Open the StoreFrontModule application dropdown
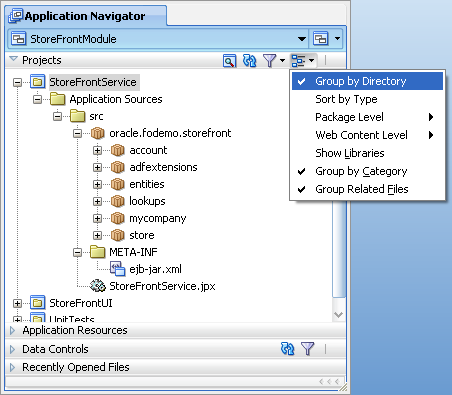This screenshot has width=452, height=395. (302, 39)
